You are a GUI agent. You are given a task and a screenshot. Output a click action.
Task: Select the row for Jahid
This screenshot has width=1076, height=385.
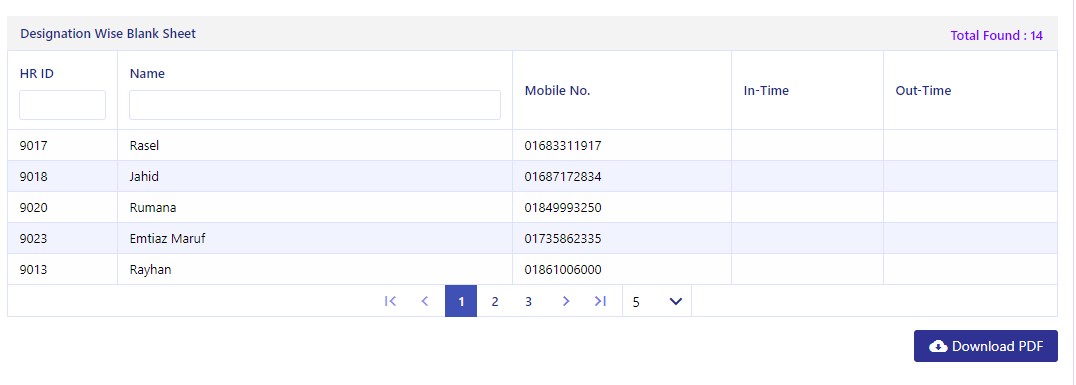coord(533,176)
